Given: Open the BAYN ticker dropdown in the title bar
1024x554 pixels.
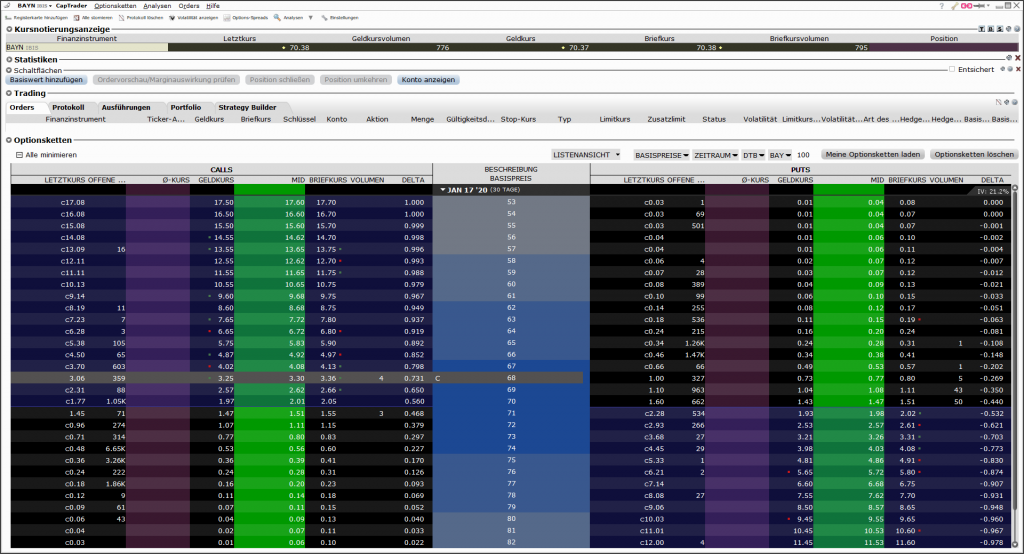Looking at the screenshot, I should (50, 6).
